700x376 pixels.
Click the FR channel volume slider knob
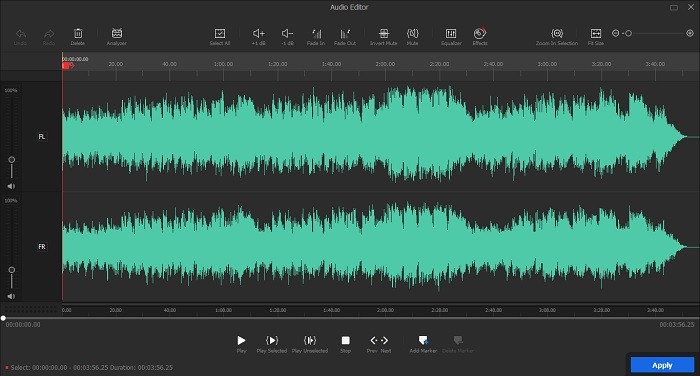coord(12,270)
